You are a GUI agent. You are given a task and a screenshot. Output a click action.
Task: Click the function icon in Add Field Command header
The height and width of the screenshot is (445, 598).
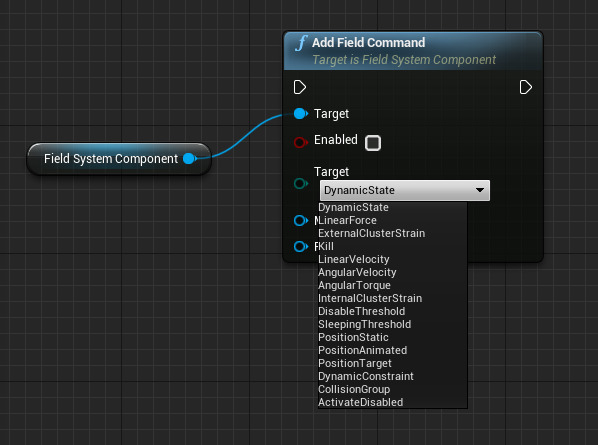click(x=301, y=43)
